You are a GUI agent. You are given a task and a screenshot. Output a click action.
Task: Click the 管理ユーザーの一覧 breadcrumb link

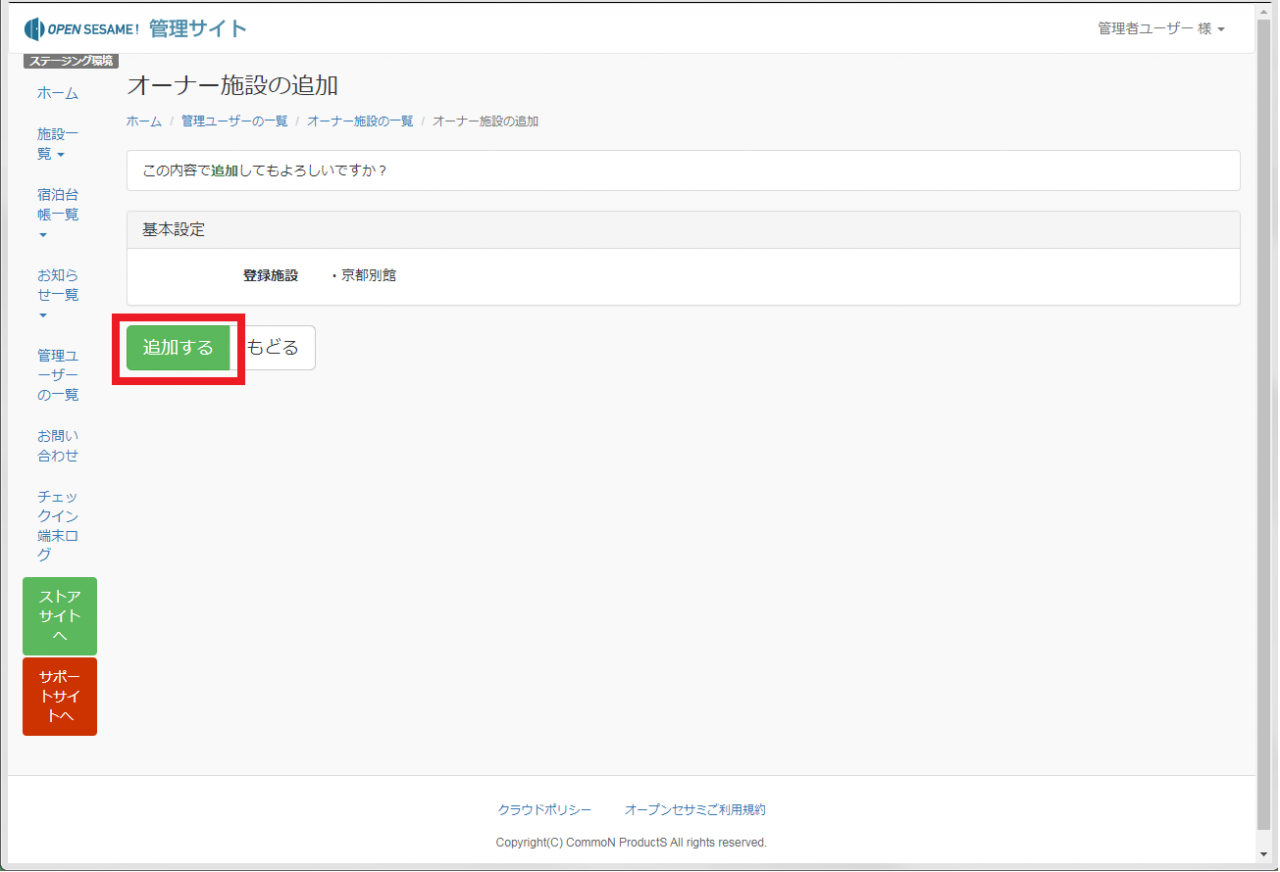coord(234,121)
